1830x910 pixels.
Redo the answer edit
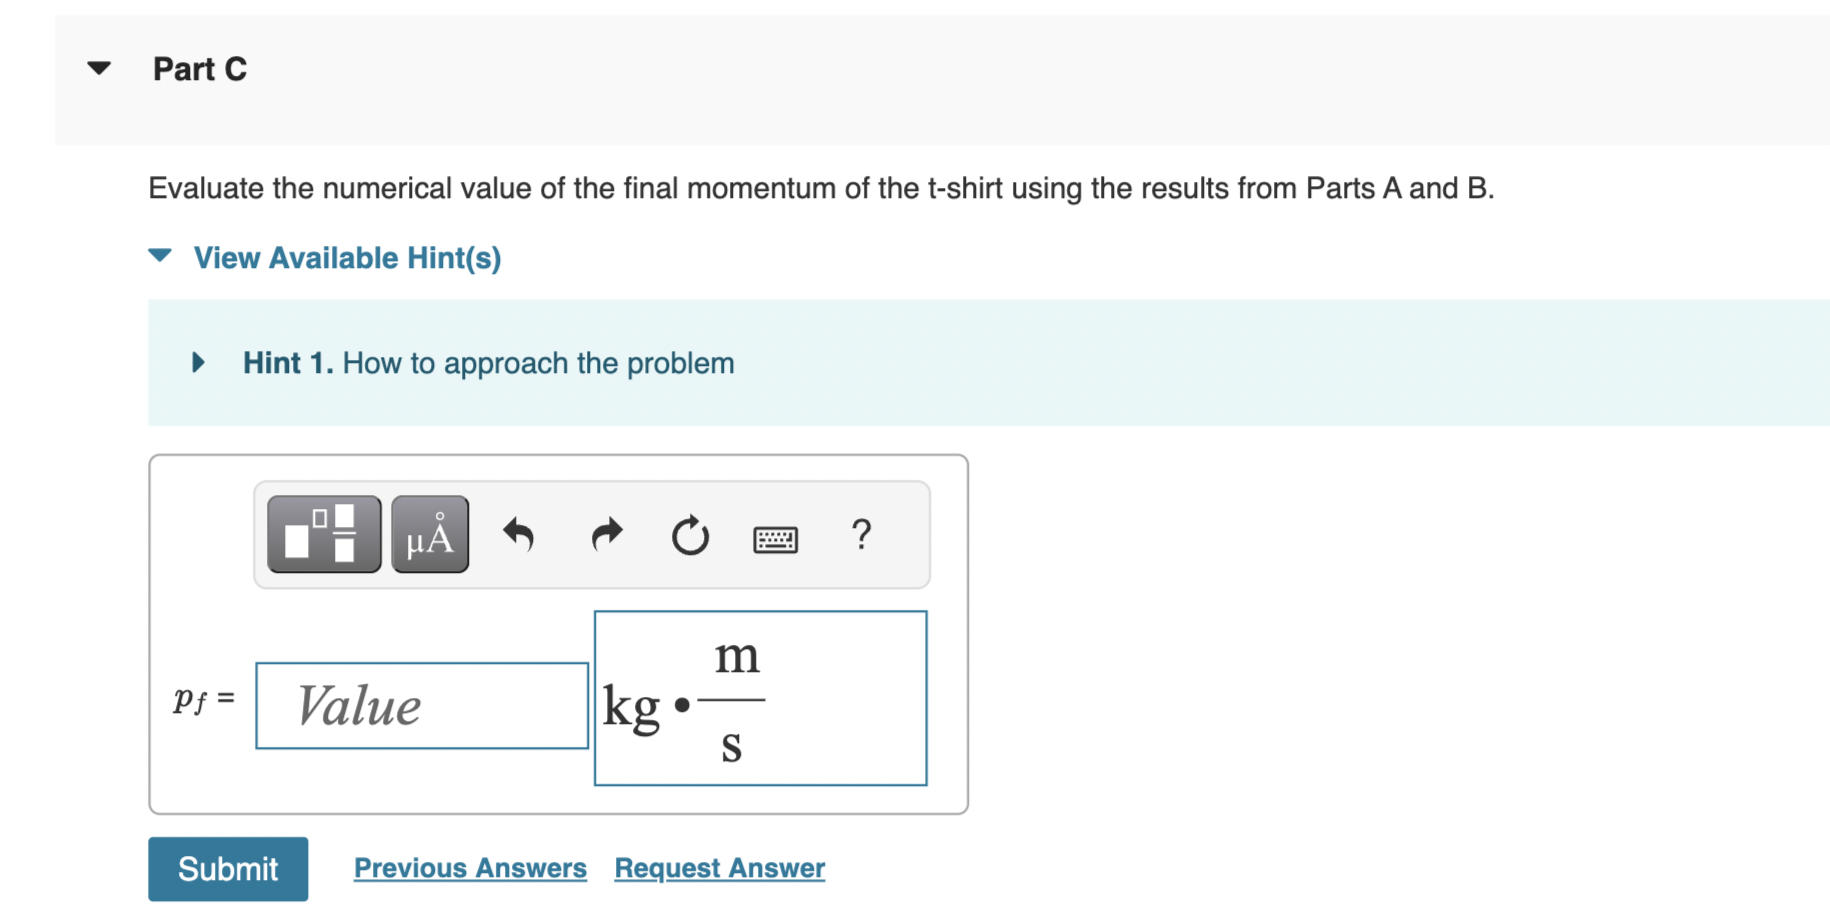pos(606,535)
